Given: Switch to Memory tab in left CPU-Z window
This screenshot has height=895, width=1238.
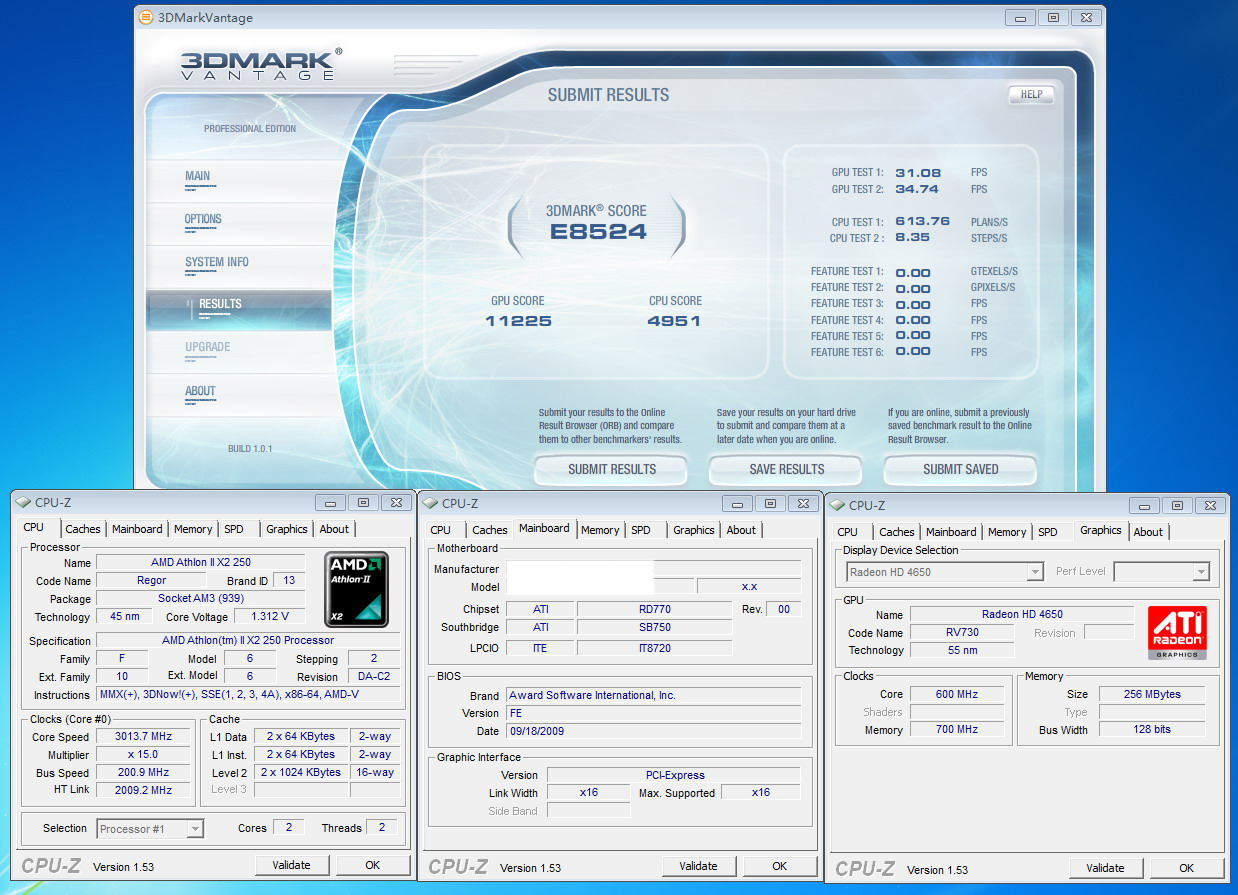Looking at the screenshot, I should (193, 529).
